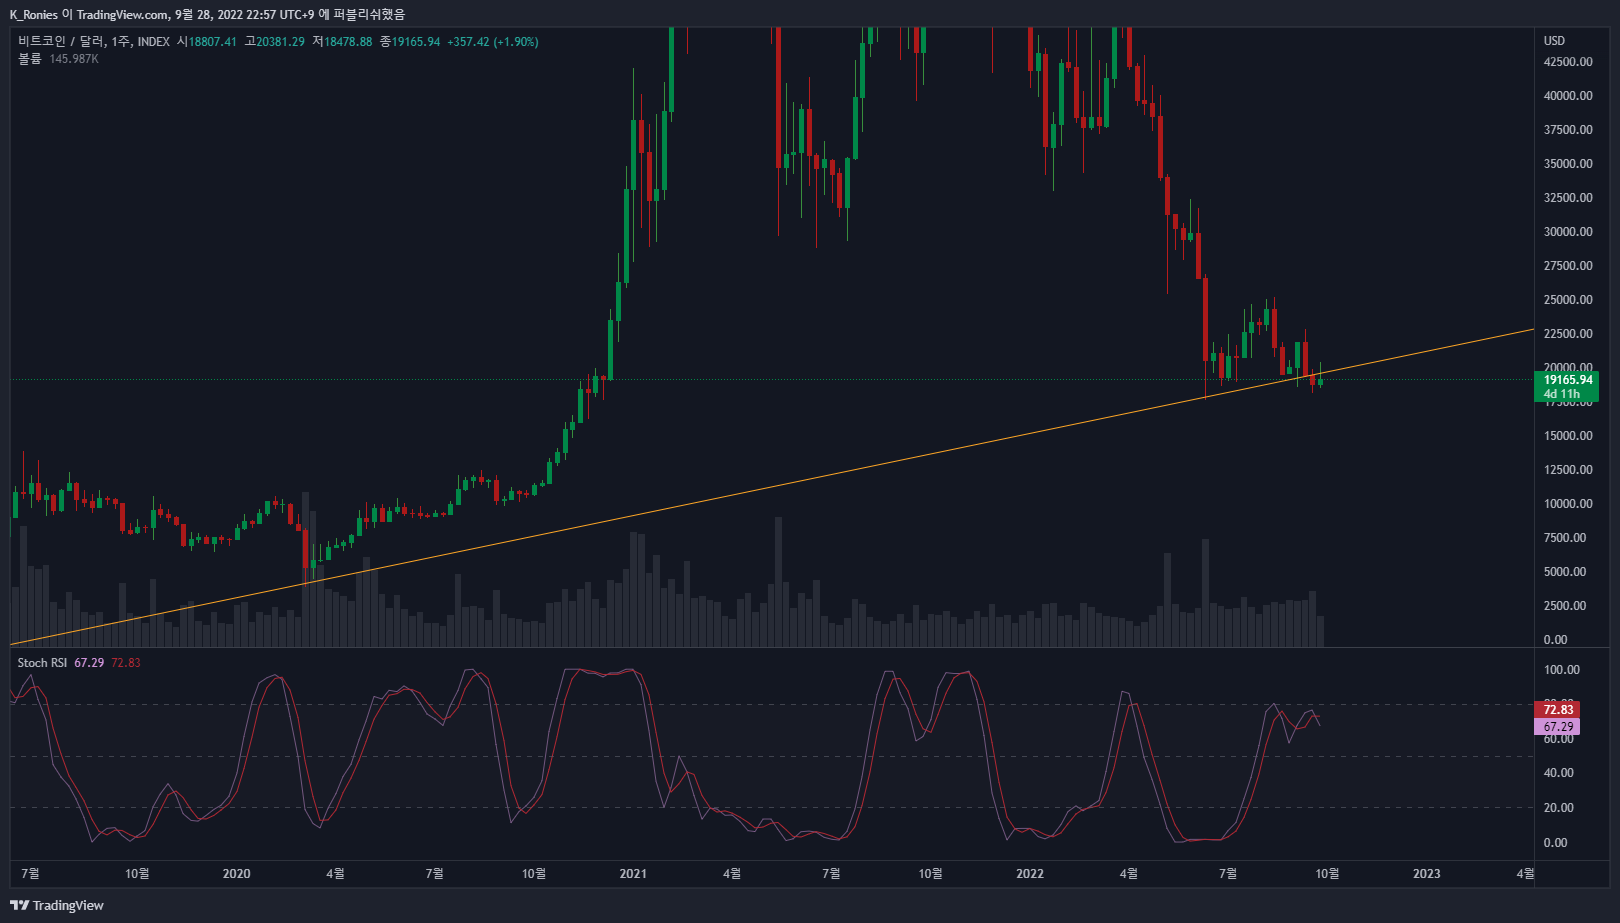Click the 32500.00 price axis label
This screenshot has height=923, width=1620.
tap(1568, 198)
